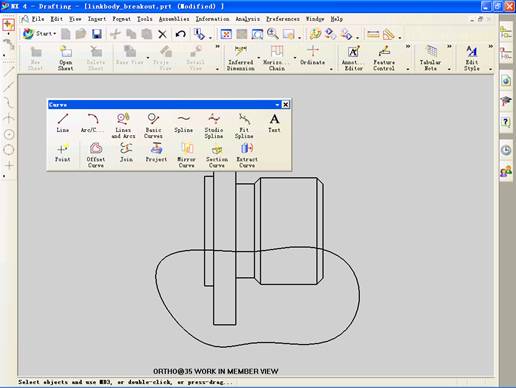Expand the Inferred Dimension dropdown arrow

coord(259,58)
